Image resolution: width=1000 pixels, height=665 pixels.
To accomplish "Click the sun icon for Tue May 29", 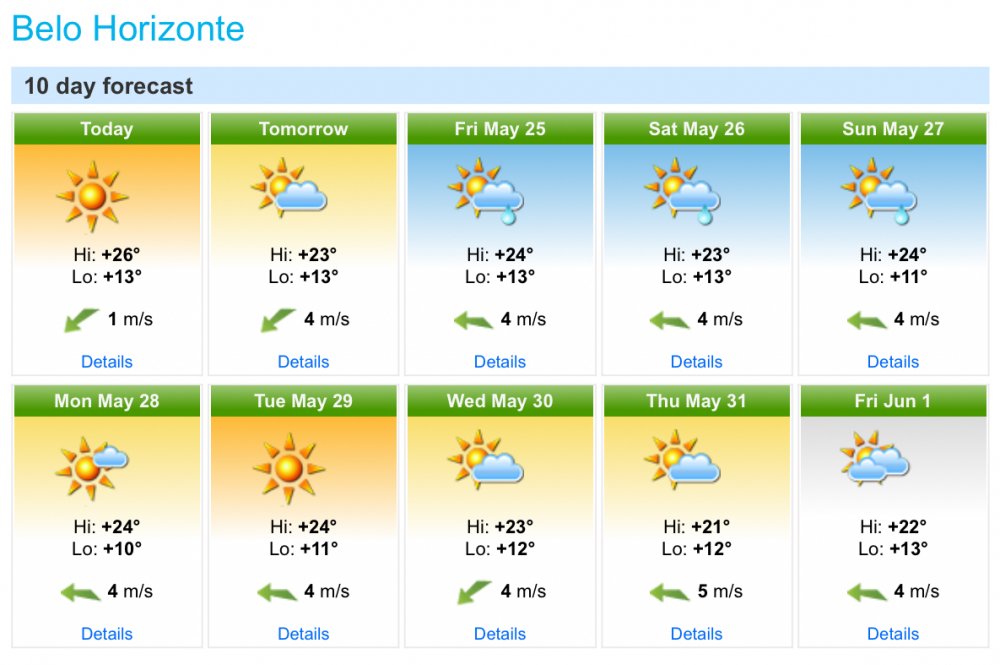I will [x=289, y=466].
